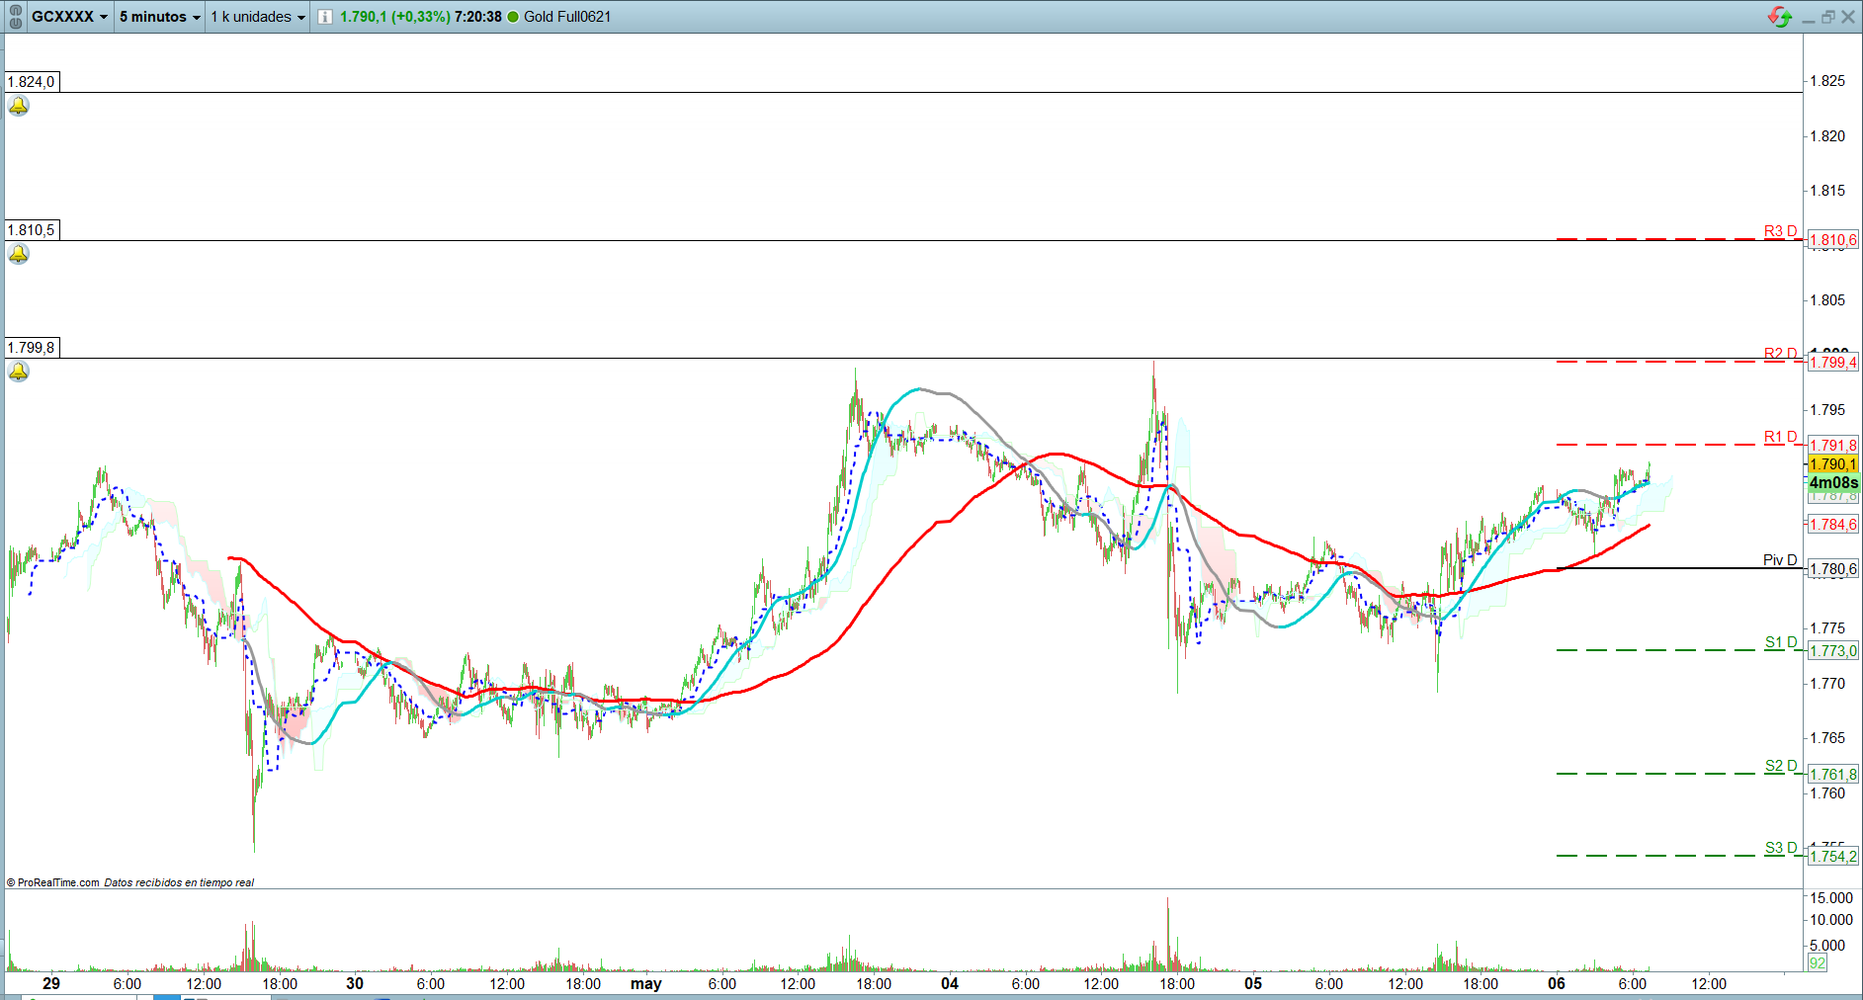Screen dimensions: 1863x1000
Task: Click the Piv D pivot label
Action: 1780,560
